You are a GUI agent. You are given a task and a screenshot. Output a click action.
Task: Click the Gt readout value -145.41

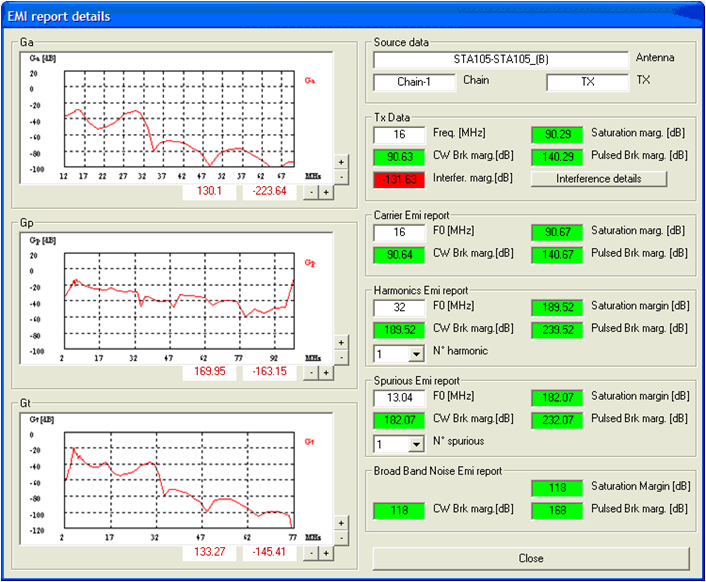[x=269, y=552]
